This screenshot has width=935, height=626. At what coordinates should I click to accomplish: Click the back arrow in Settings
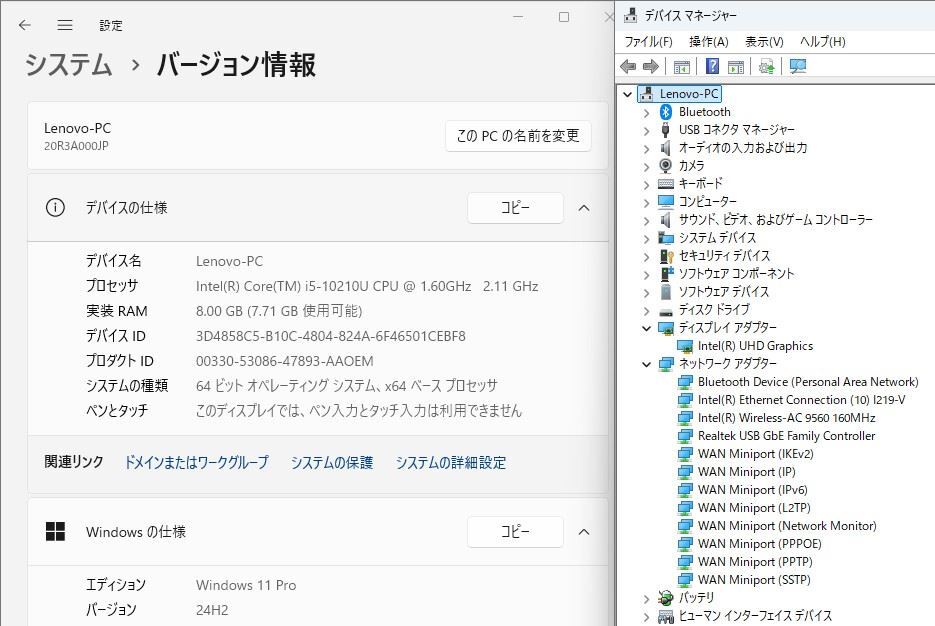click(22, 25)
